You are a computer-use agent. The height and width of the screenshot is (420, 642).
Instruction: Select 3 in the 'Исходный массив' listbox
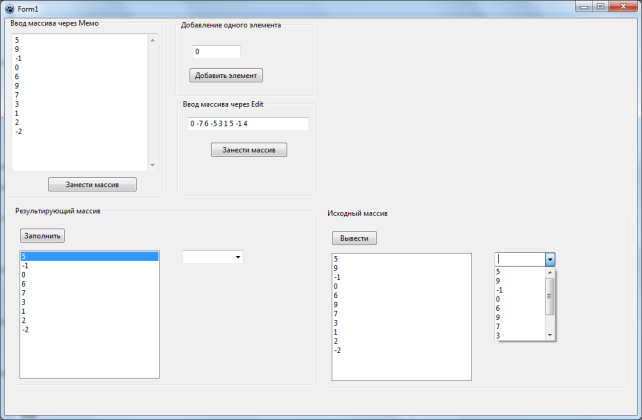(x=401, y=323)
